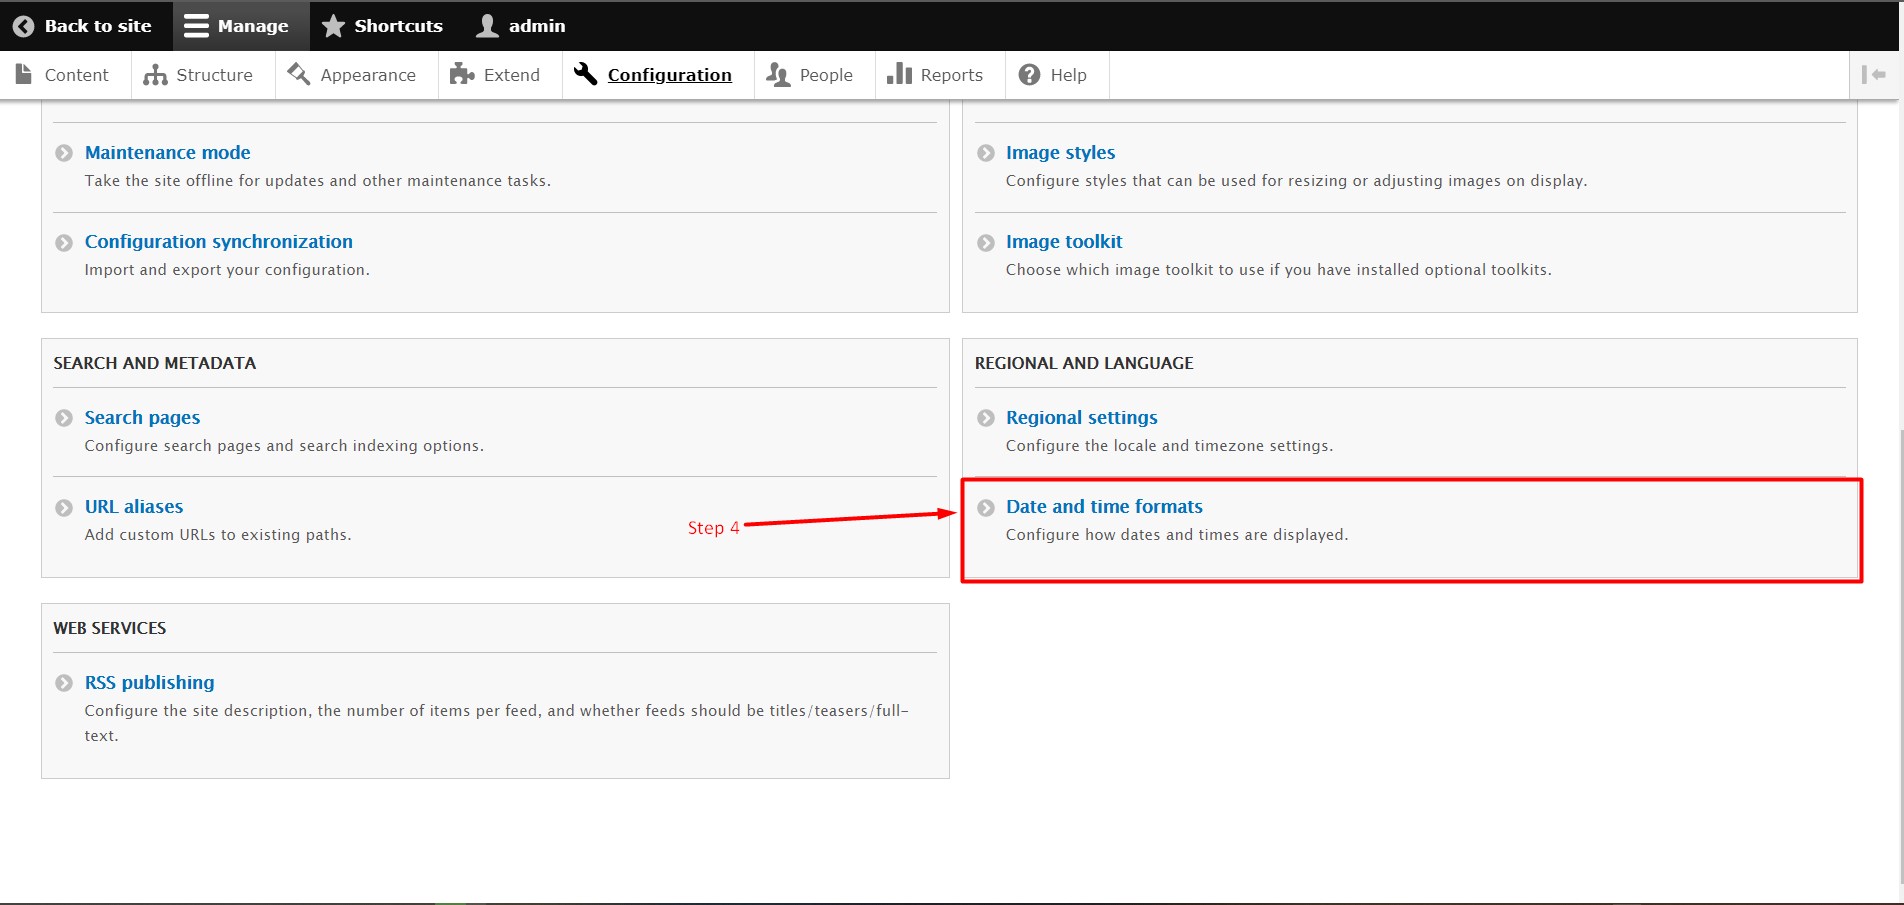Open the RSS publishing link
Image resolution: width=1904 pixels, height=905 pixels.
click(149, 682)
